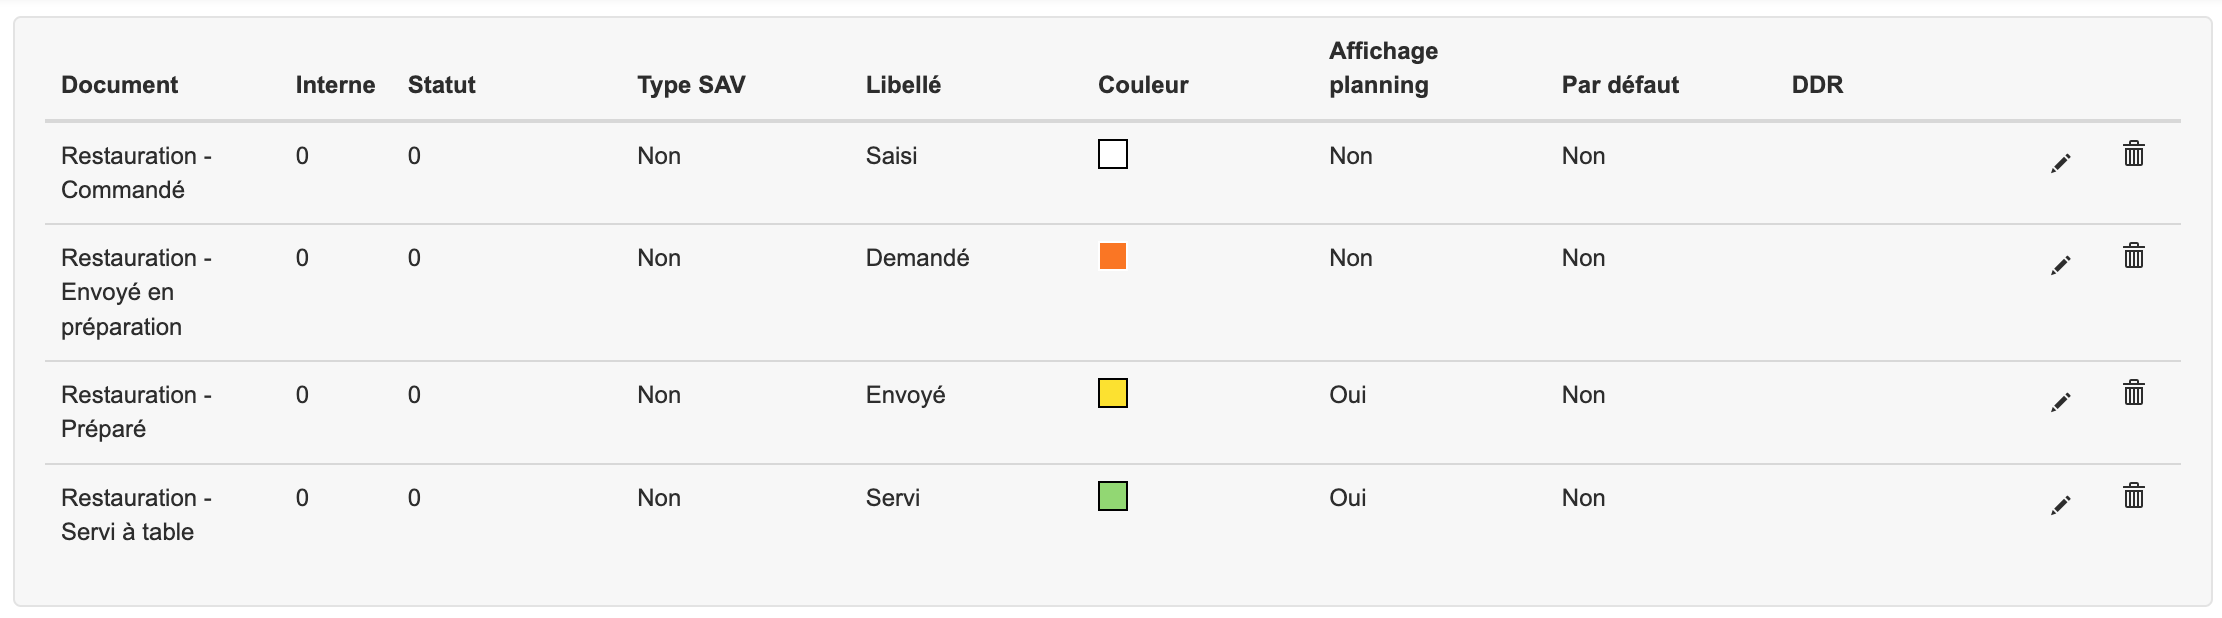Edit the Envoyé en préparation row
Screen dimensions: 2222x618
pyautogui.click(x=2060, y=265)
